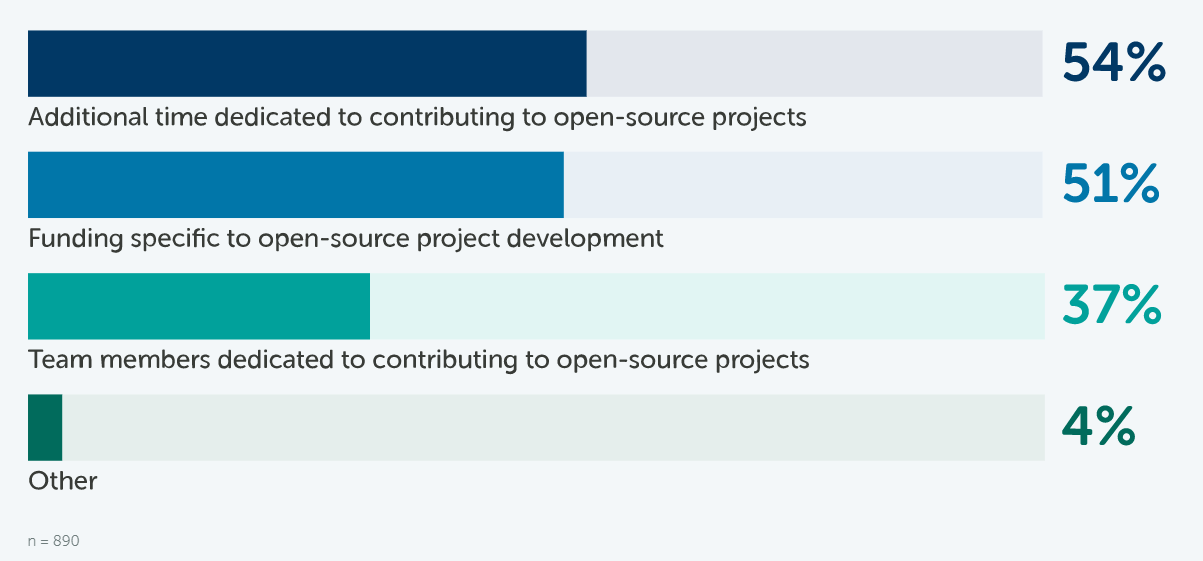Select the 4% value label
1203x561 pixels.
pos(1097,427)
